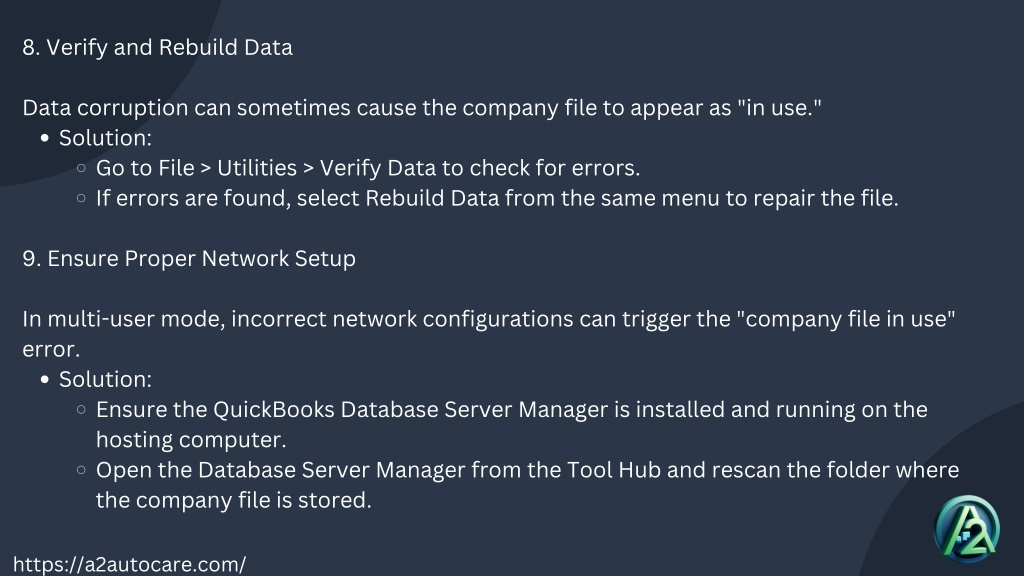Click the hollow bullet before 'If errors are found'
This screenshot has height=576, width=1024.
[81, 198]
